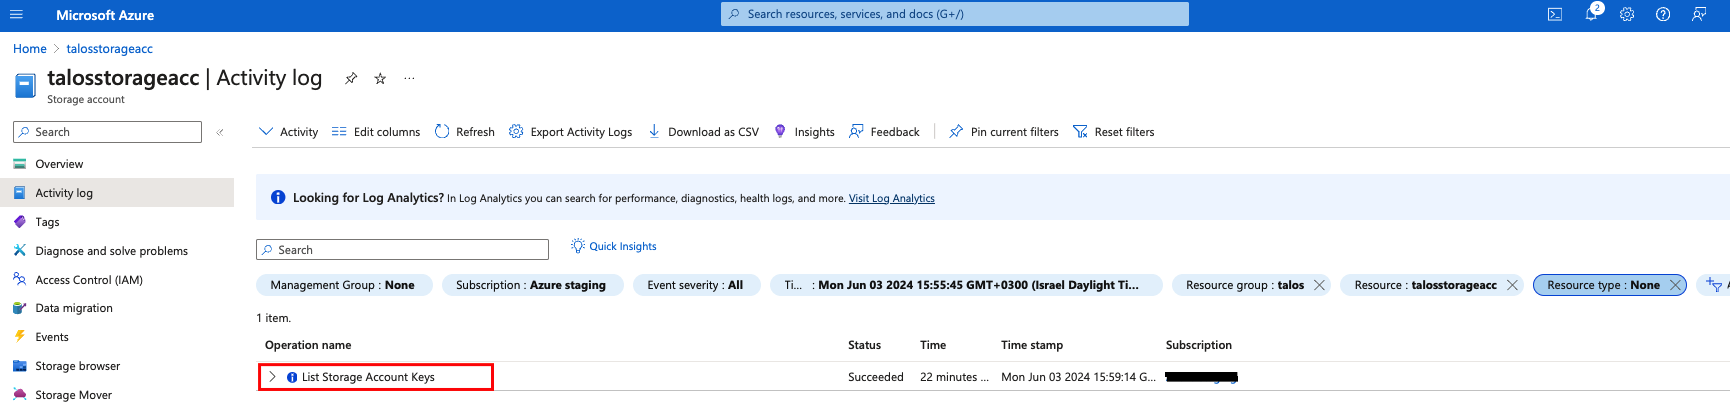1730x410 pixels.
Task: Remove the Resource group talos filter
Action: 1319,285
